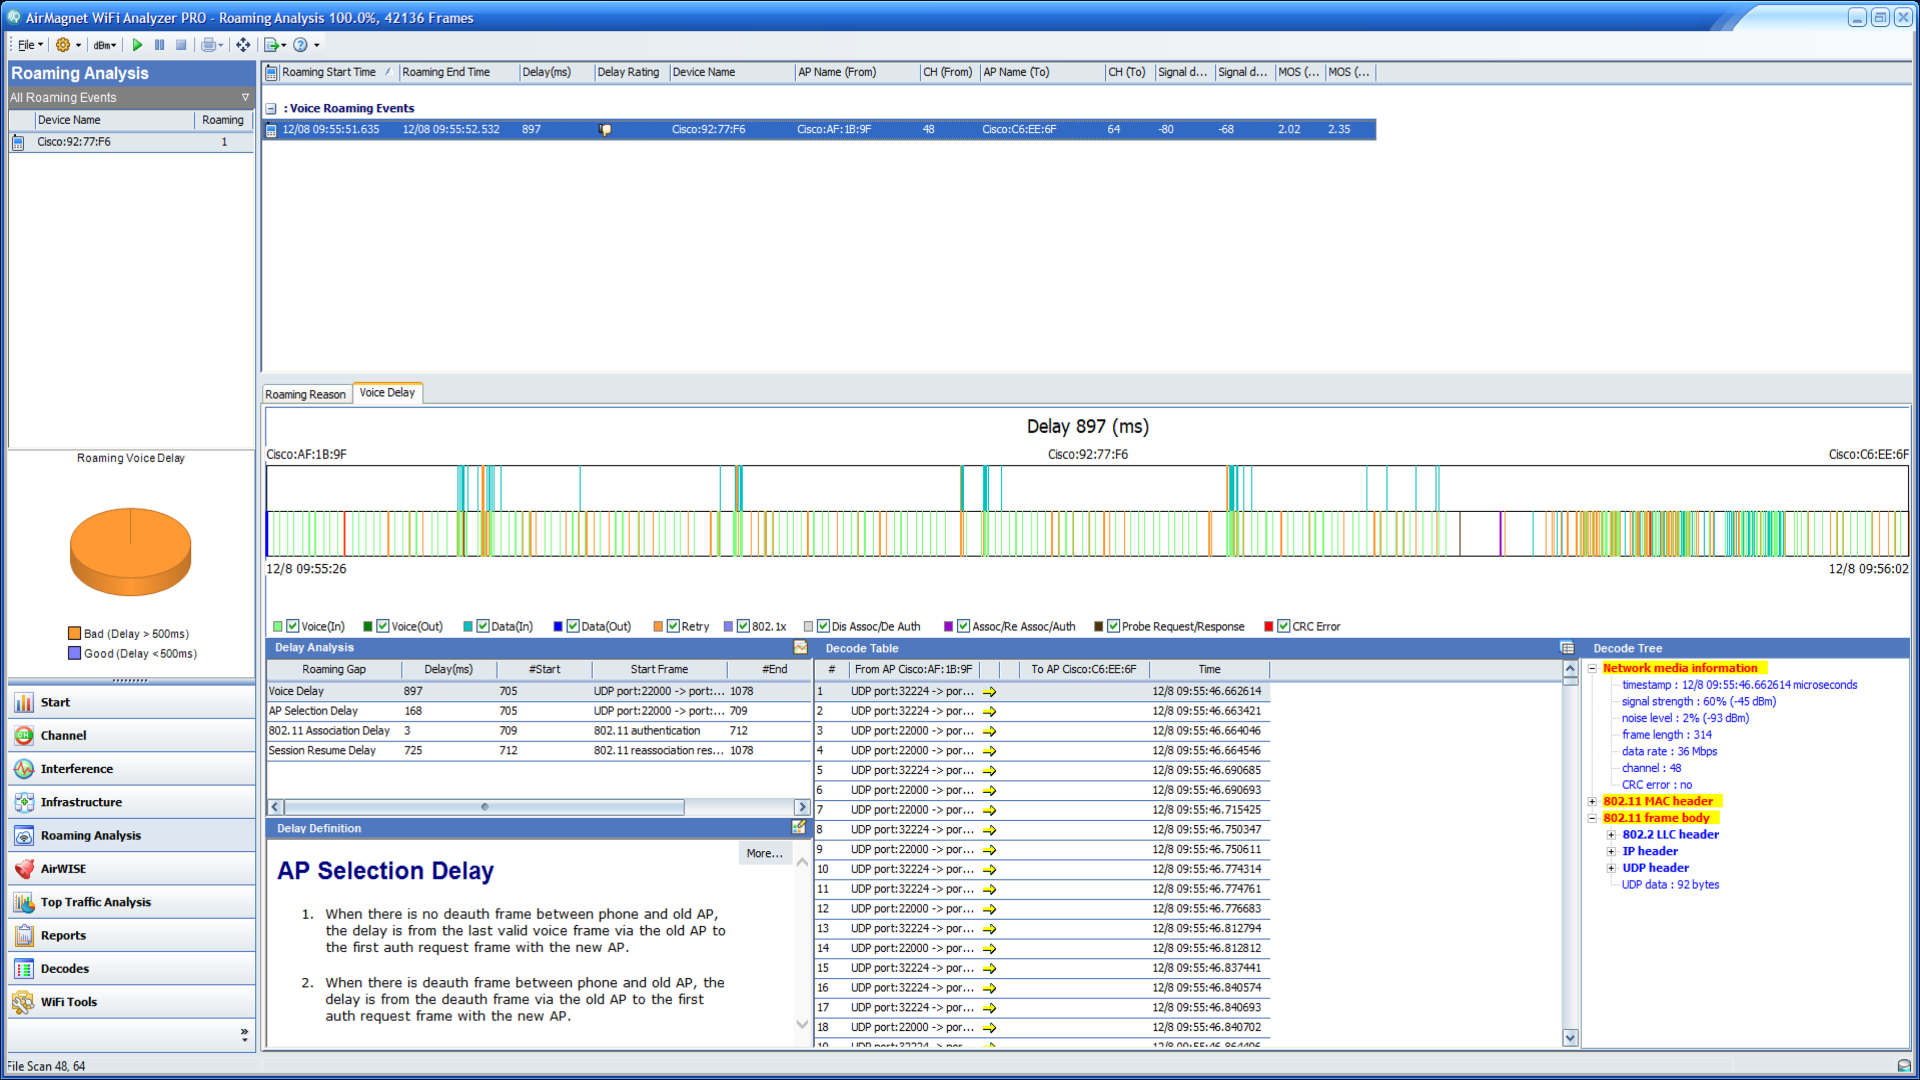Click the full-screen navigation cross icon
The image size is (1920, 1080).
(x=242, y=45)
